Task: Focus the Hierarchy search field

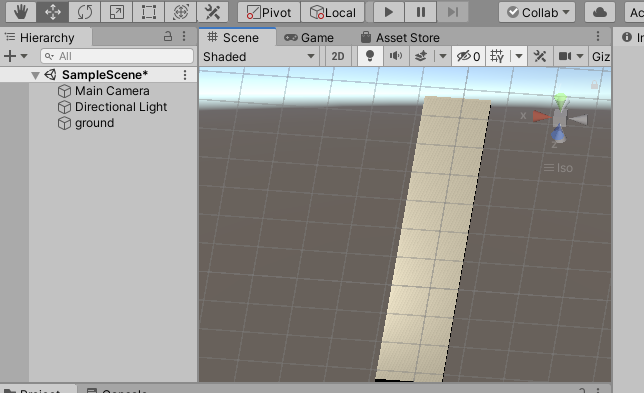Action: click(x=117, y=56)
